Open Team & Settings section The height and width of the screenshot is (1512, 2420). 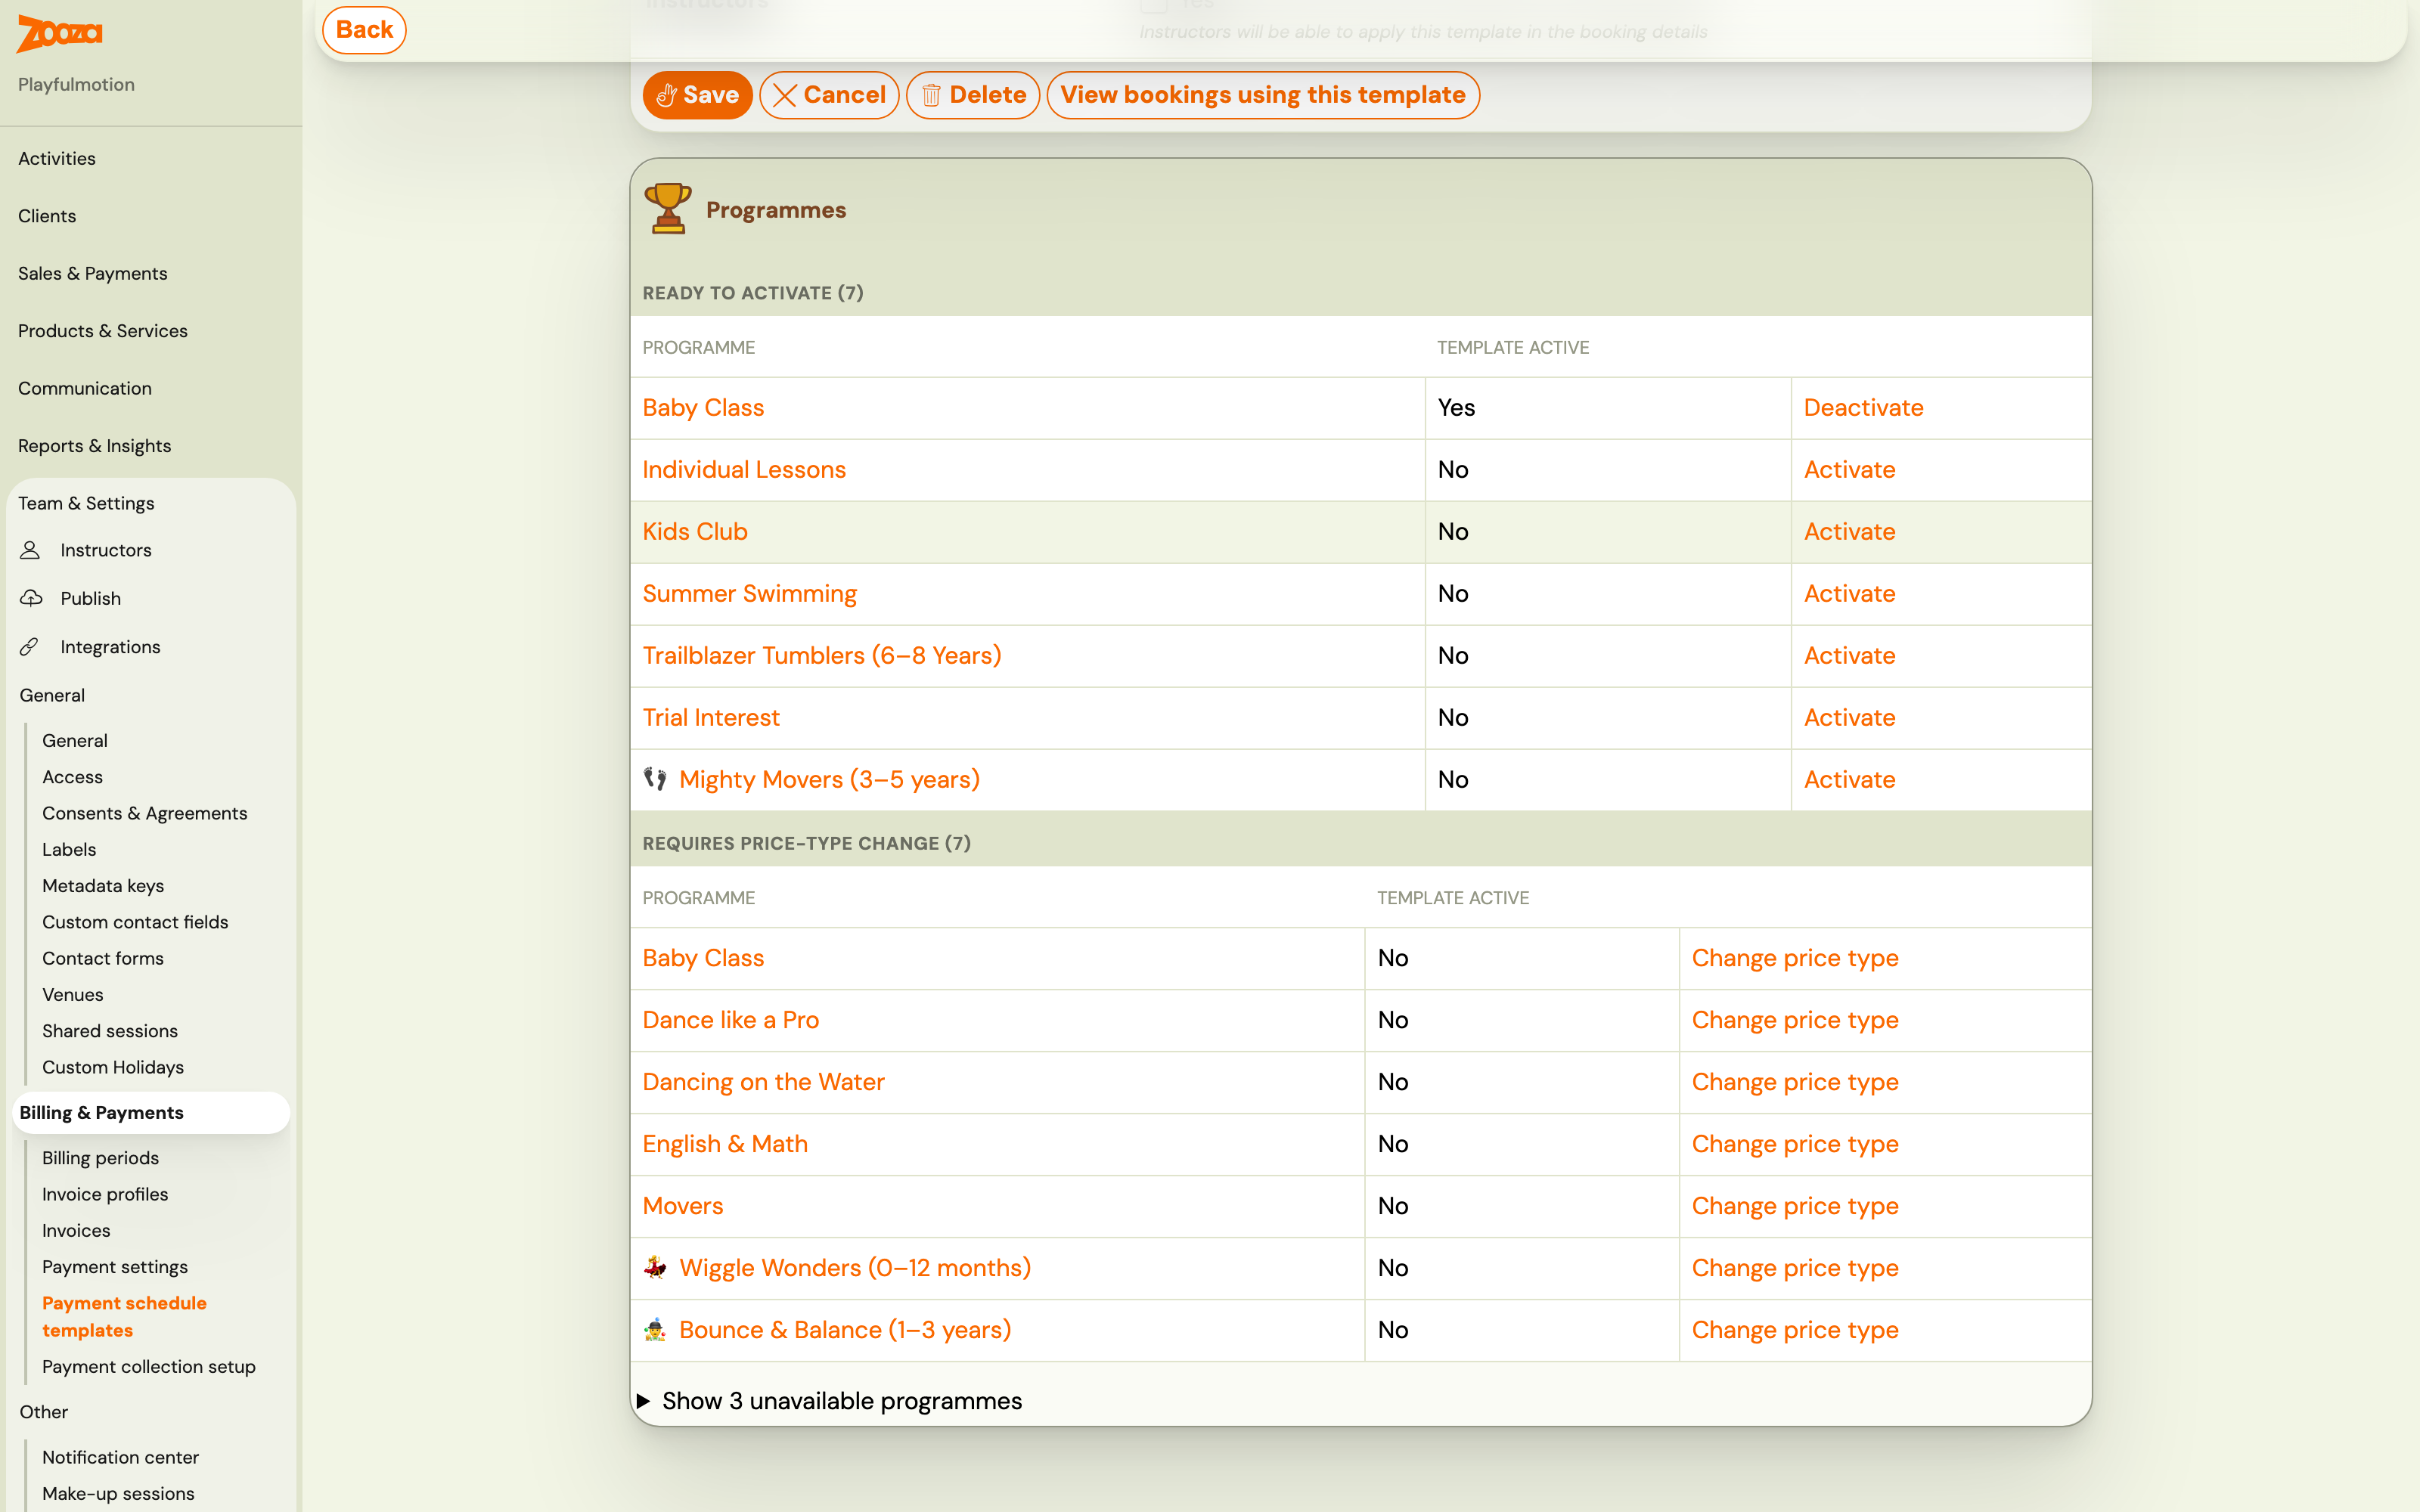[86, 503]
